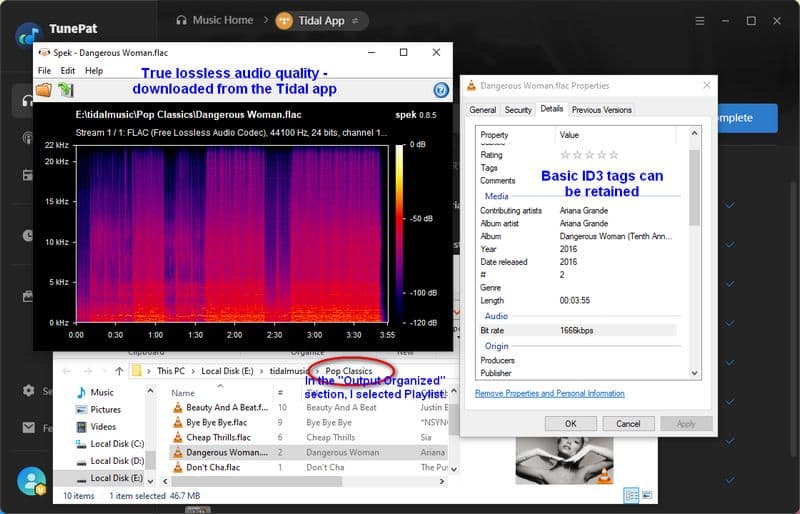Image resolution: width=800 pixels, height=514 pixels.
Task: Select Local Disk (D:) in navigation pane
Action: pos(117,461)
